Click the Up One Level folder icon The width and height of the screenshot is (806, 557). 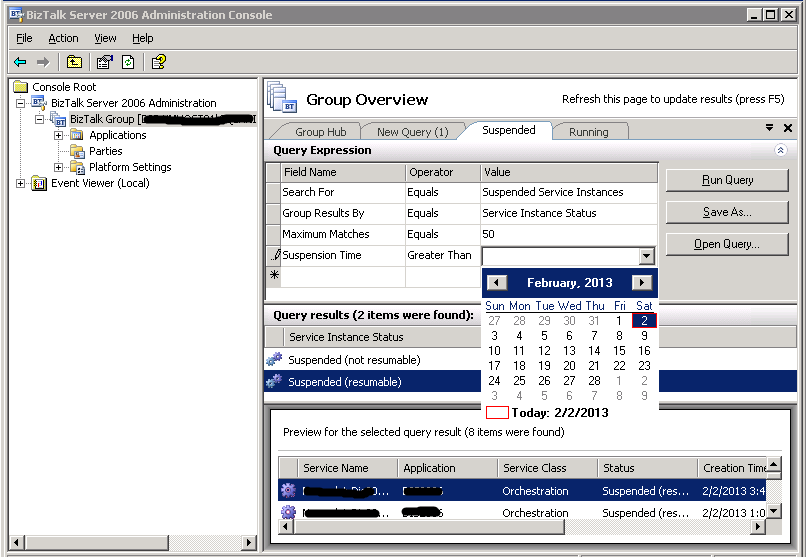[75, 62]
